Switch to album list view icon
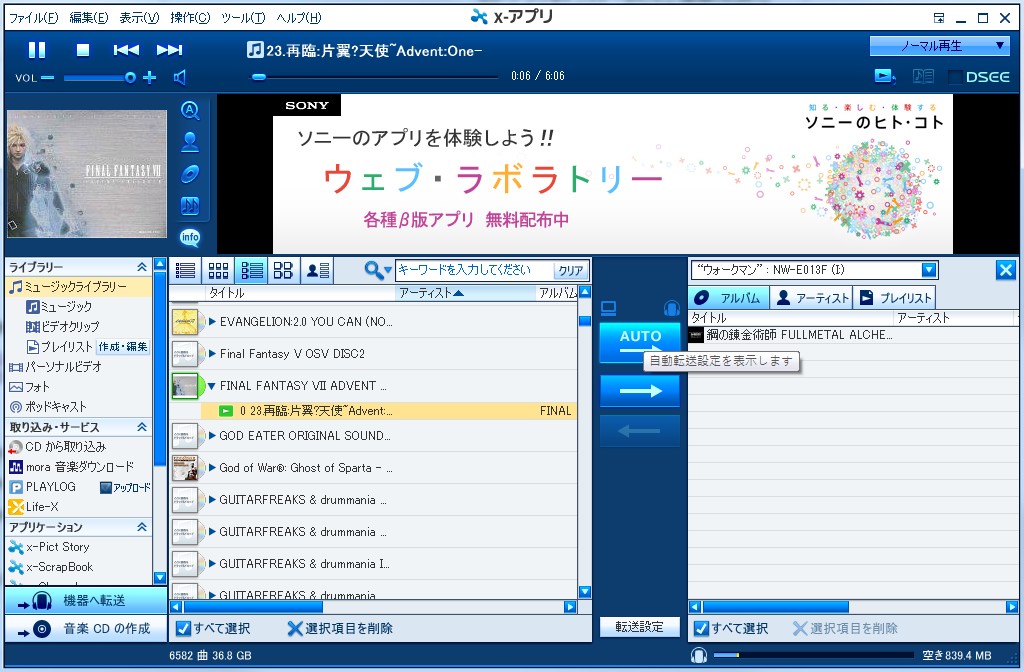Screen dimensions: 1024x672 point(251,270)
